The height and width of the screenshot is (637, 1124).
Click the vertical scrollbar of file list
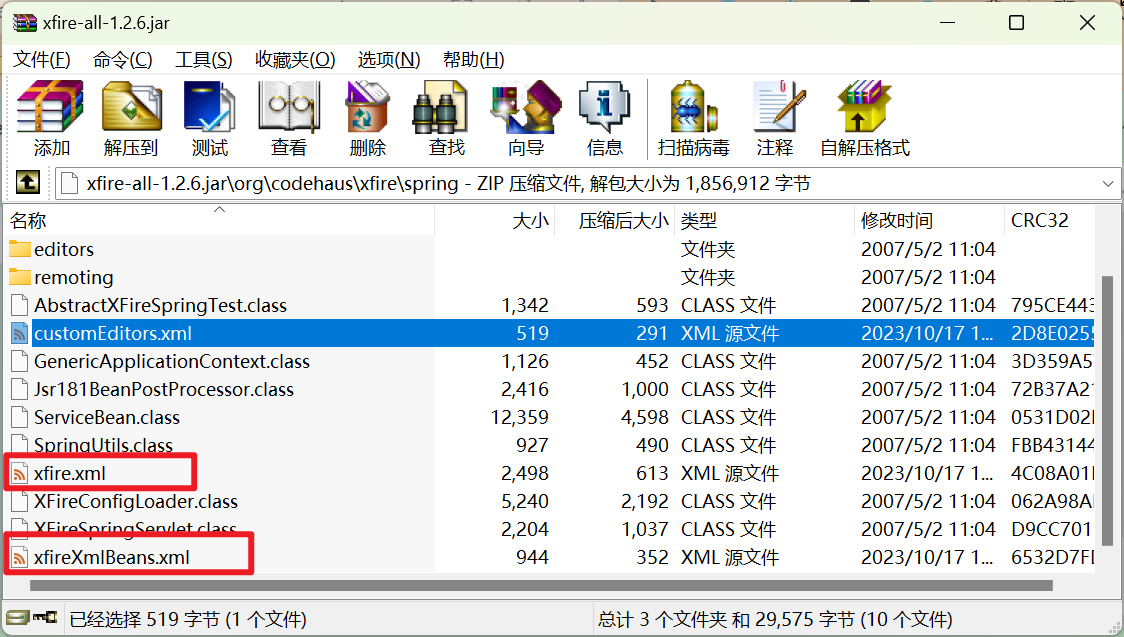pos(1108,411)
